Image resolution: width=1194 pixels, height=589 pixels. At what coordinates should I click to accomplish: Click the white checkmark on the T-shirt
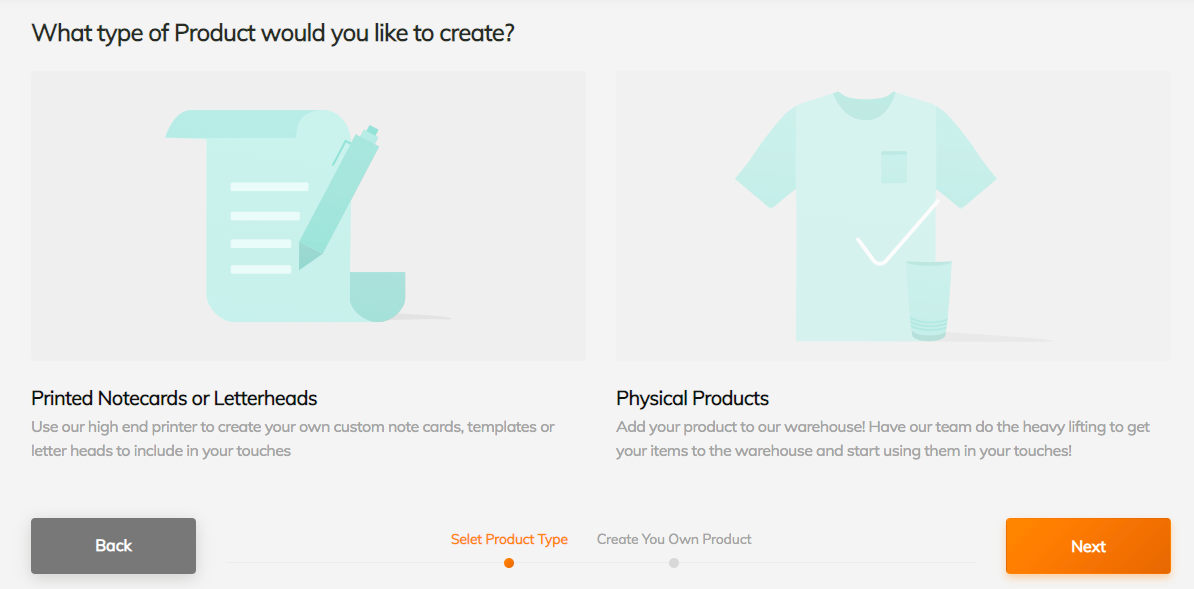point(897,233)
